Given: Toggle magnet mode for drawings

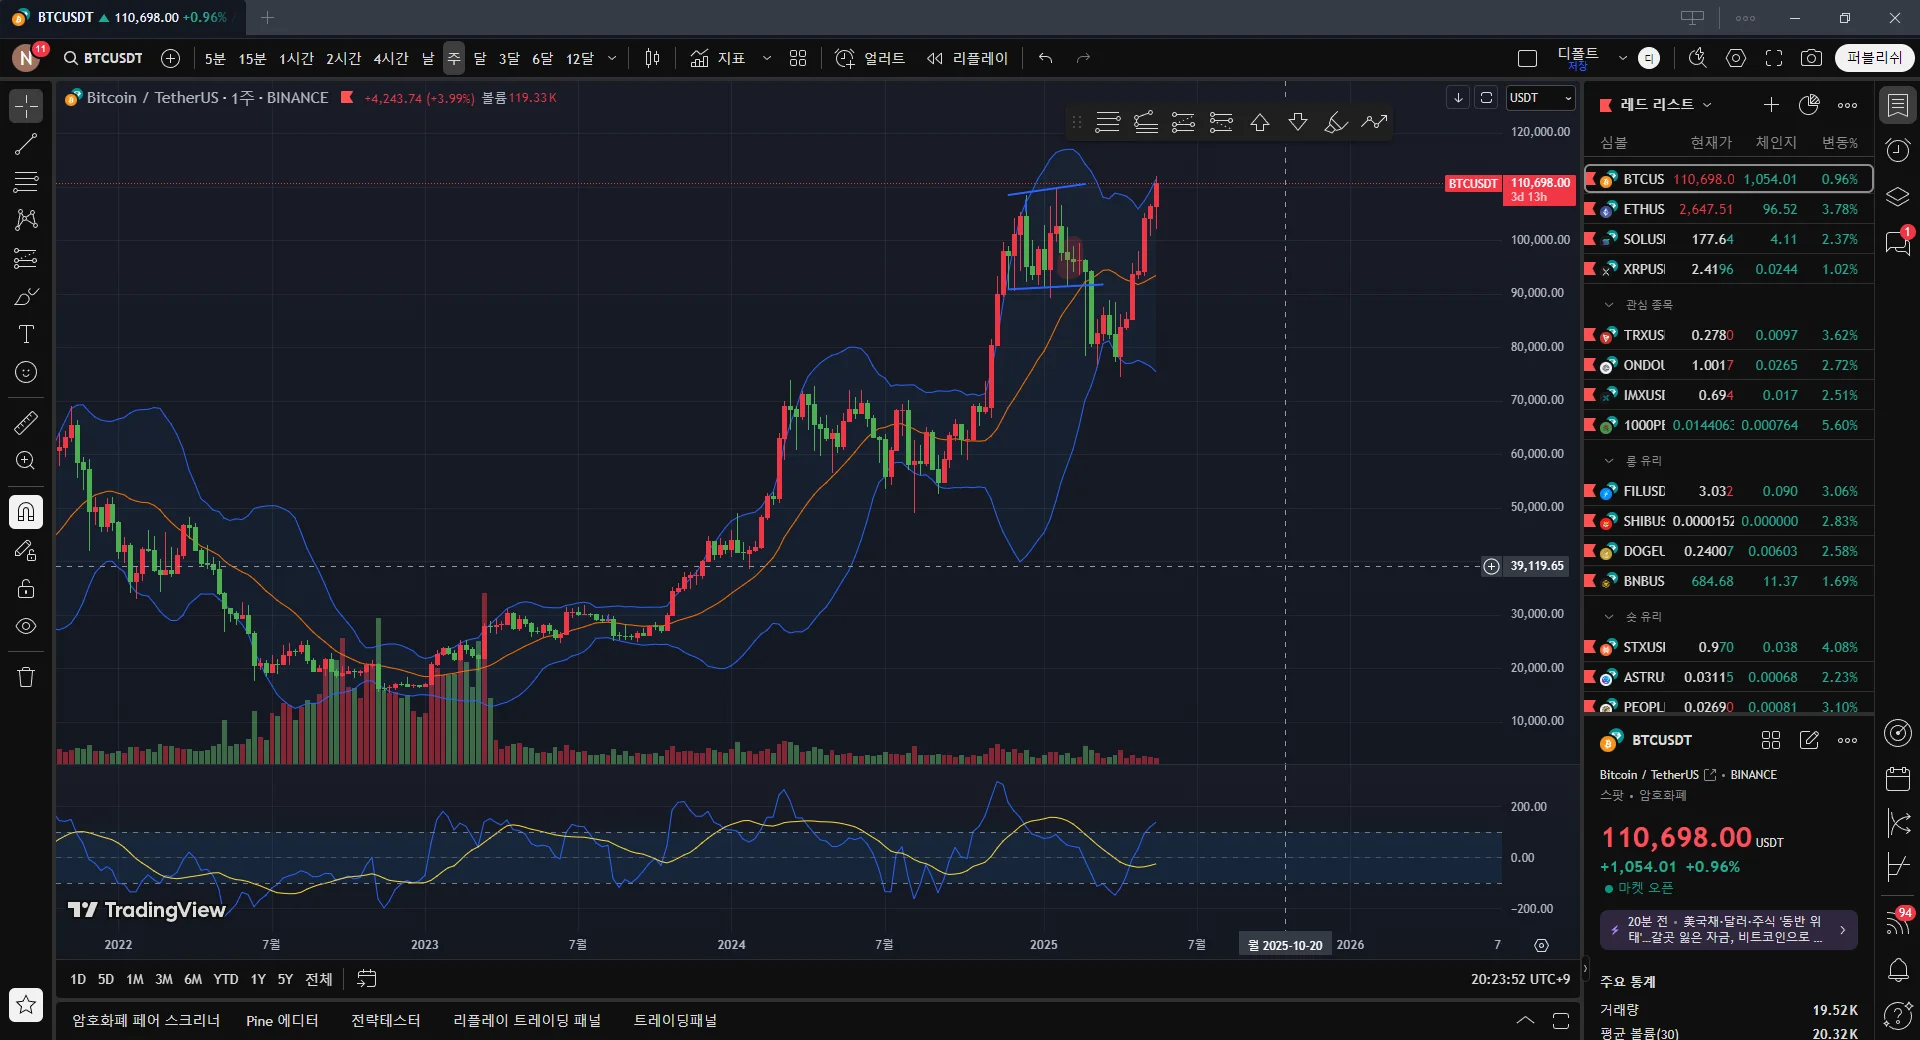Looking at the screenshot, I should (x=26, y=512).
